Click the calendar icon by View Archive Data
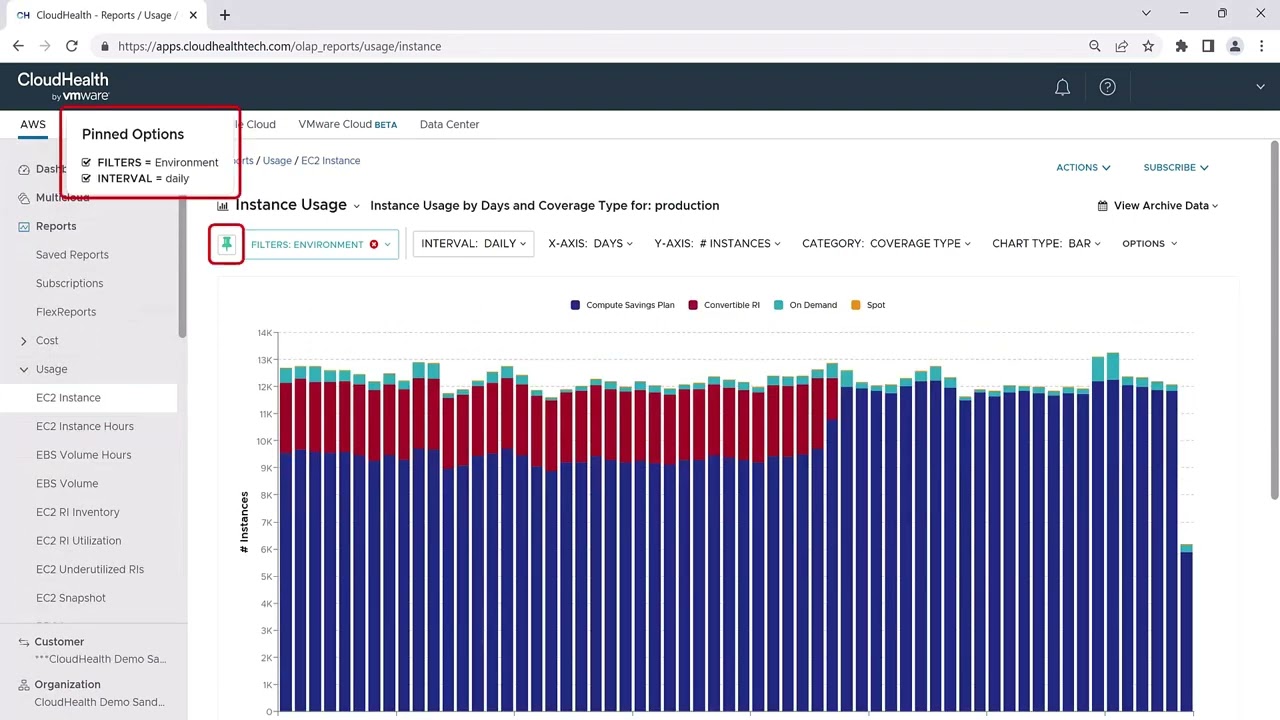The width and height of the screenshot is (1280, 720). coord(1103,206)
